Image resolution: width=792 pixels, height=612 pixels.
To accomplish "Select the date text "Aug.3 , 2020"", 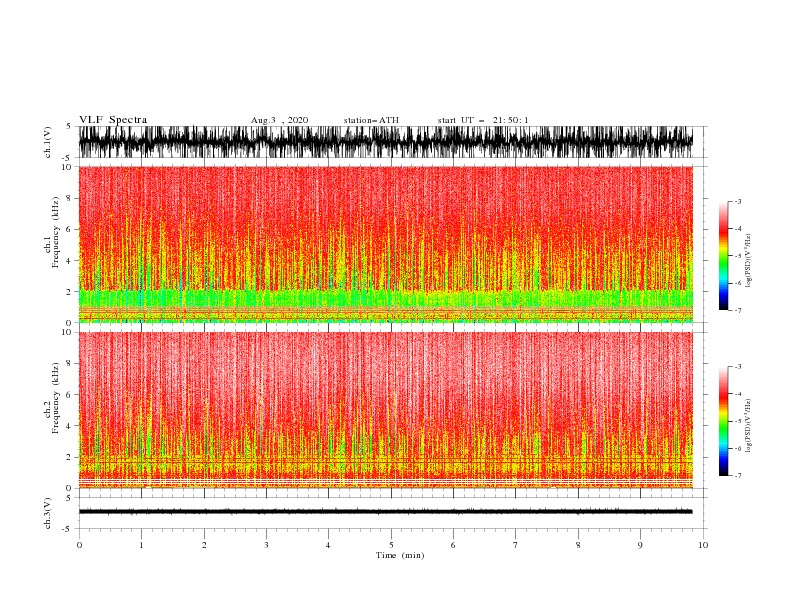I will (x=279, y=120).
